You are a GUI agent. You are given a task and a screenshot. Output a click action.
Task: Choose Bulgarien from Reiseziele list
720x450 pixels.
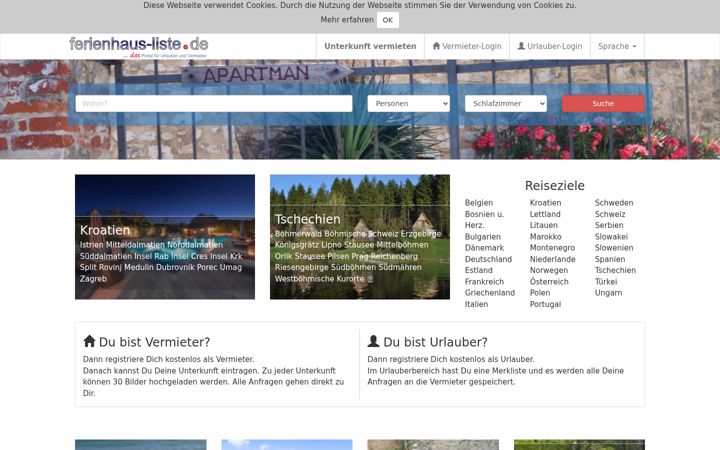483,237
